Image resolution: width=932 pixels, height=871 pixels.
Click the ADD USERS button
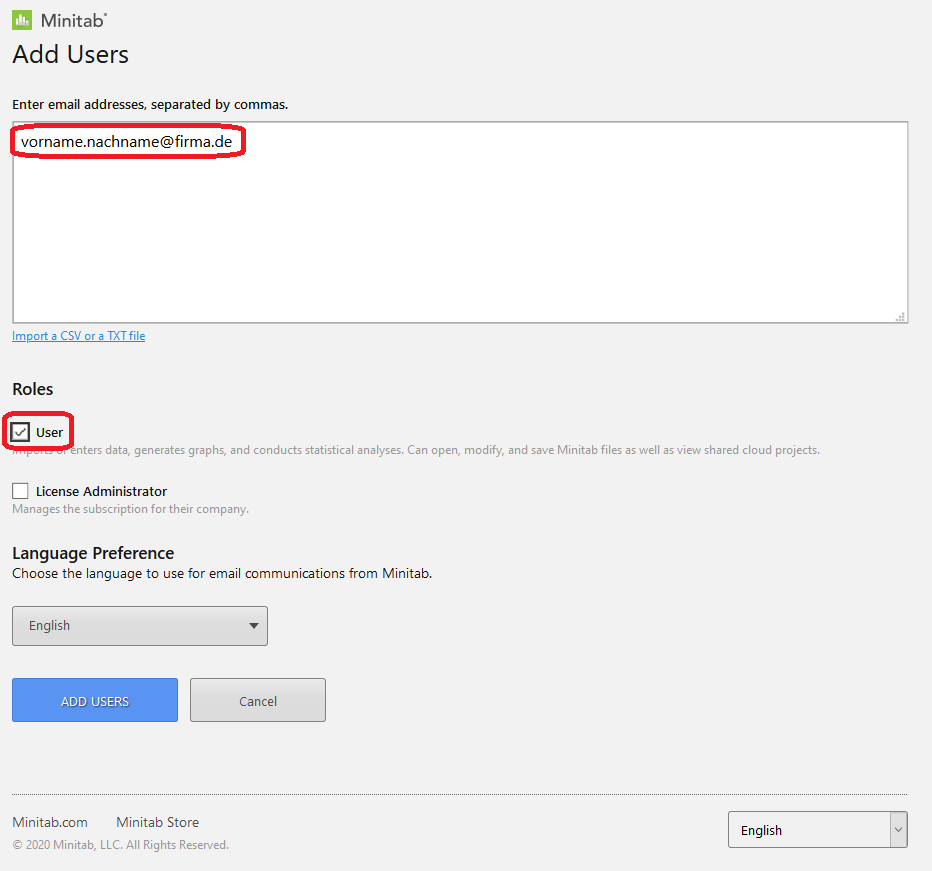coord(95,700)
